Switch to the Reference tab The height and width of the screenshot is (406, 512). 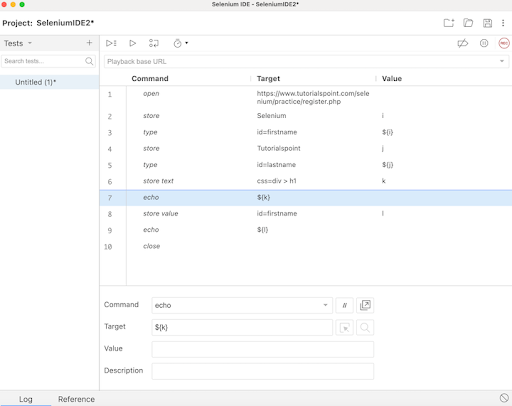click(x=76, y=399)
